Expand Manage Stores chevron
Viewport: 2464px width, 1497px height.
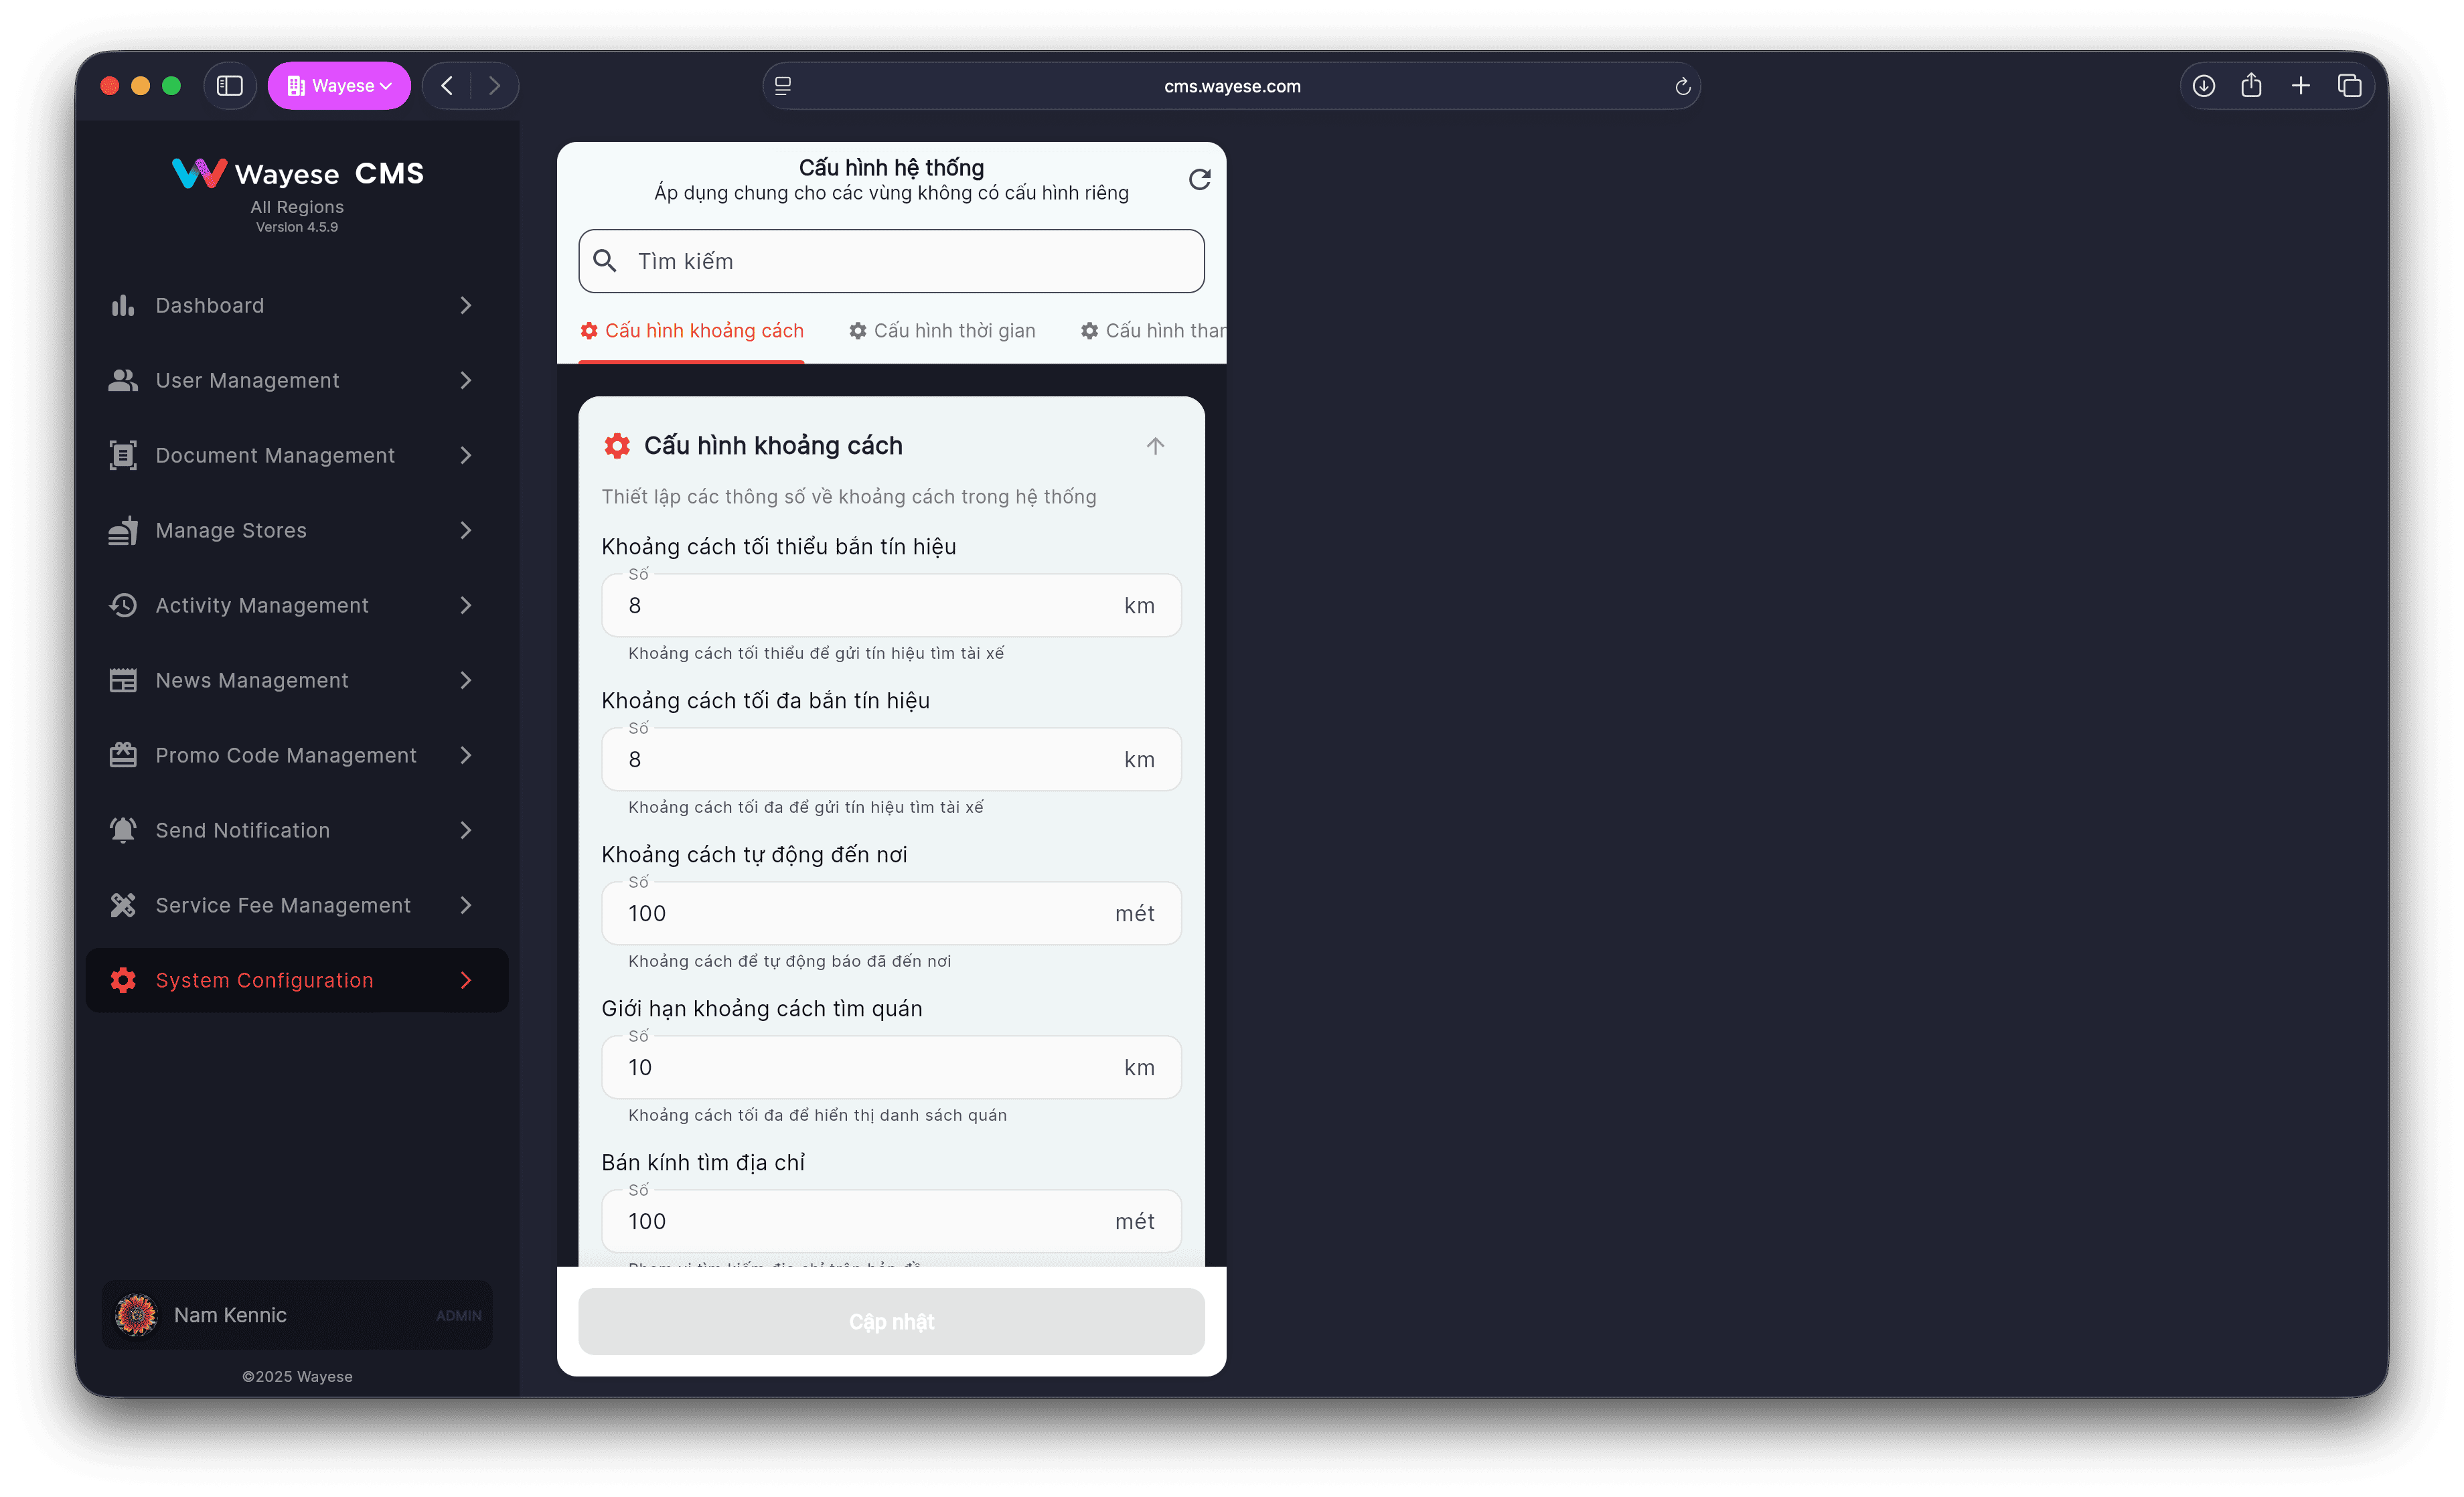[x=465, y=530]
